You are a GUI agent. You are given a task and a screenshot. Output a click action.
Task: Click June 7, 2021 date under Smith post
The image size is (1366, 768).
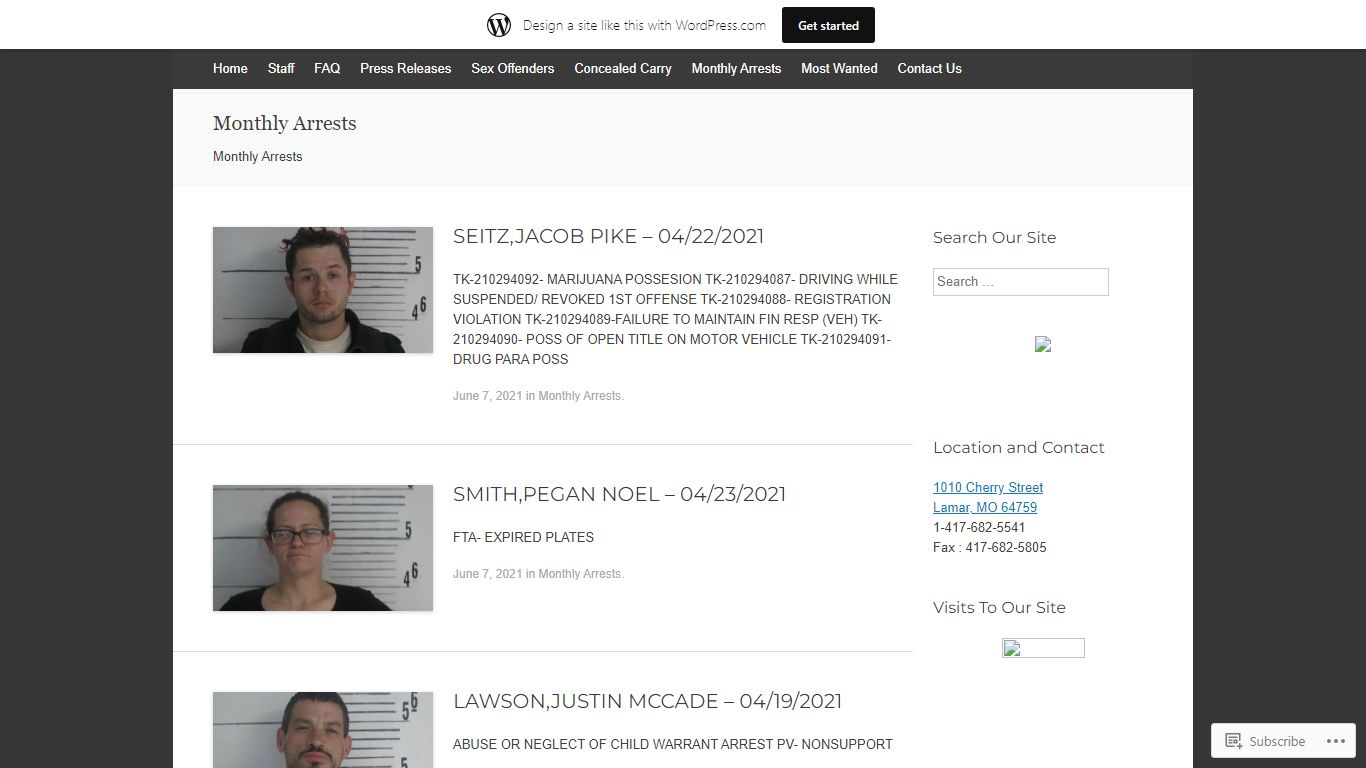pos(488,574)
